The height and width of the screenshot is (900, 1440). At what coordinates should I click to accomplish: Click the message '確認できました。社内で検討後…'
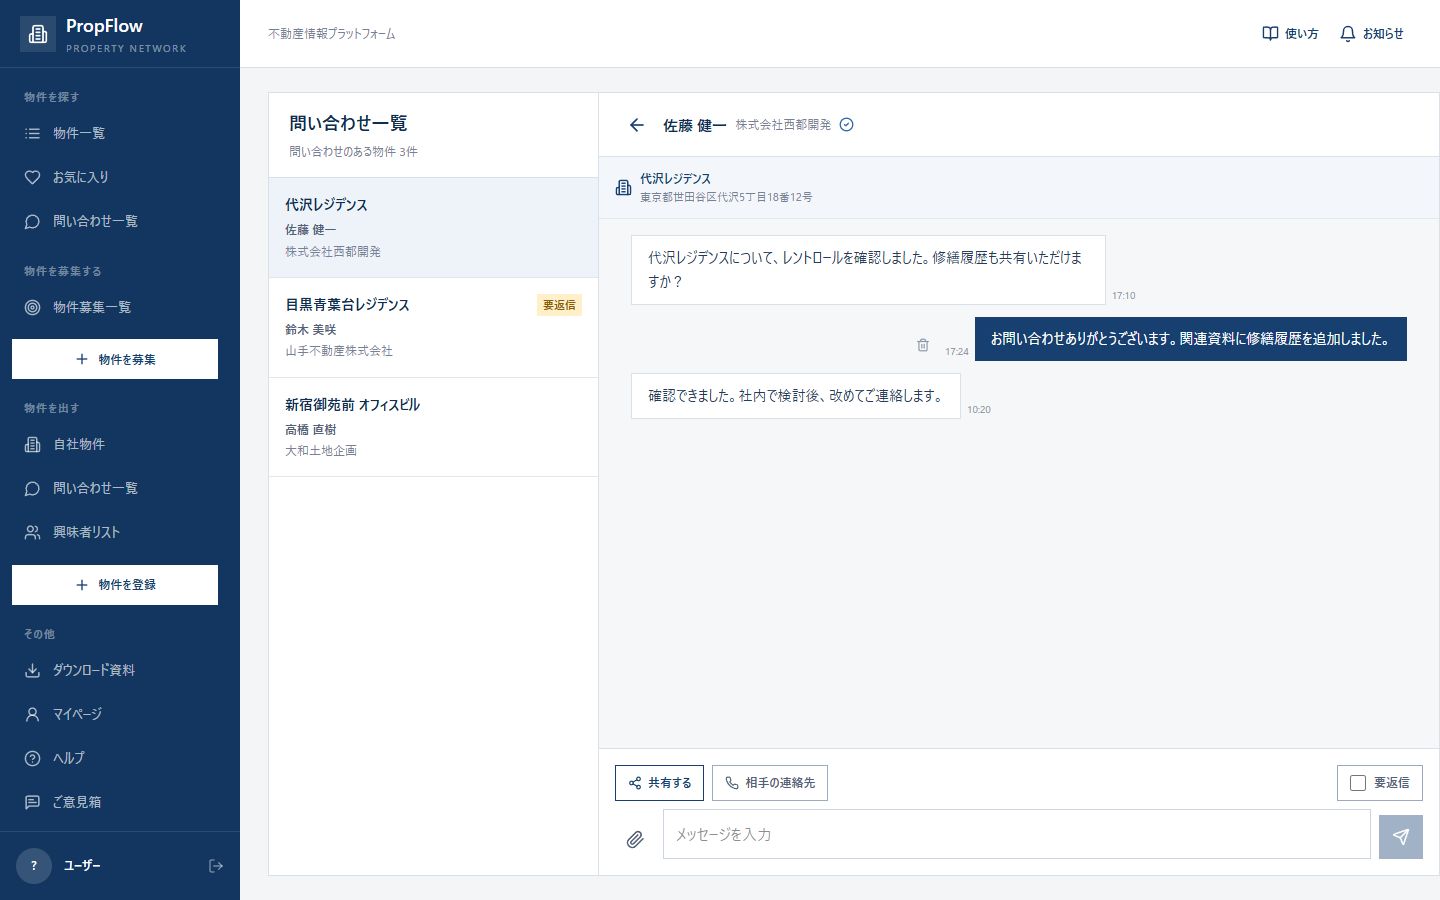click(796, 396)
